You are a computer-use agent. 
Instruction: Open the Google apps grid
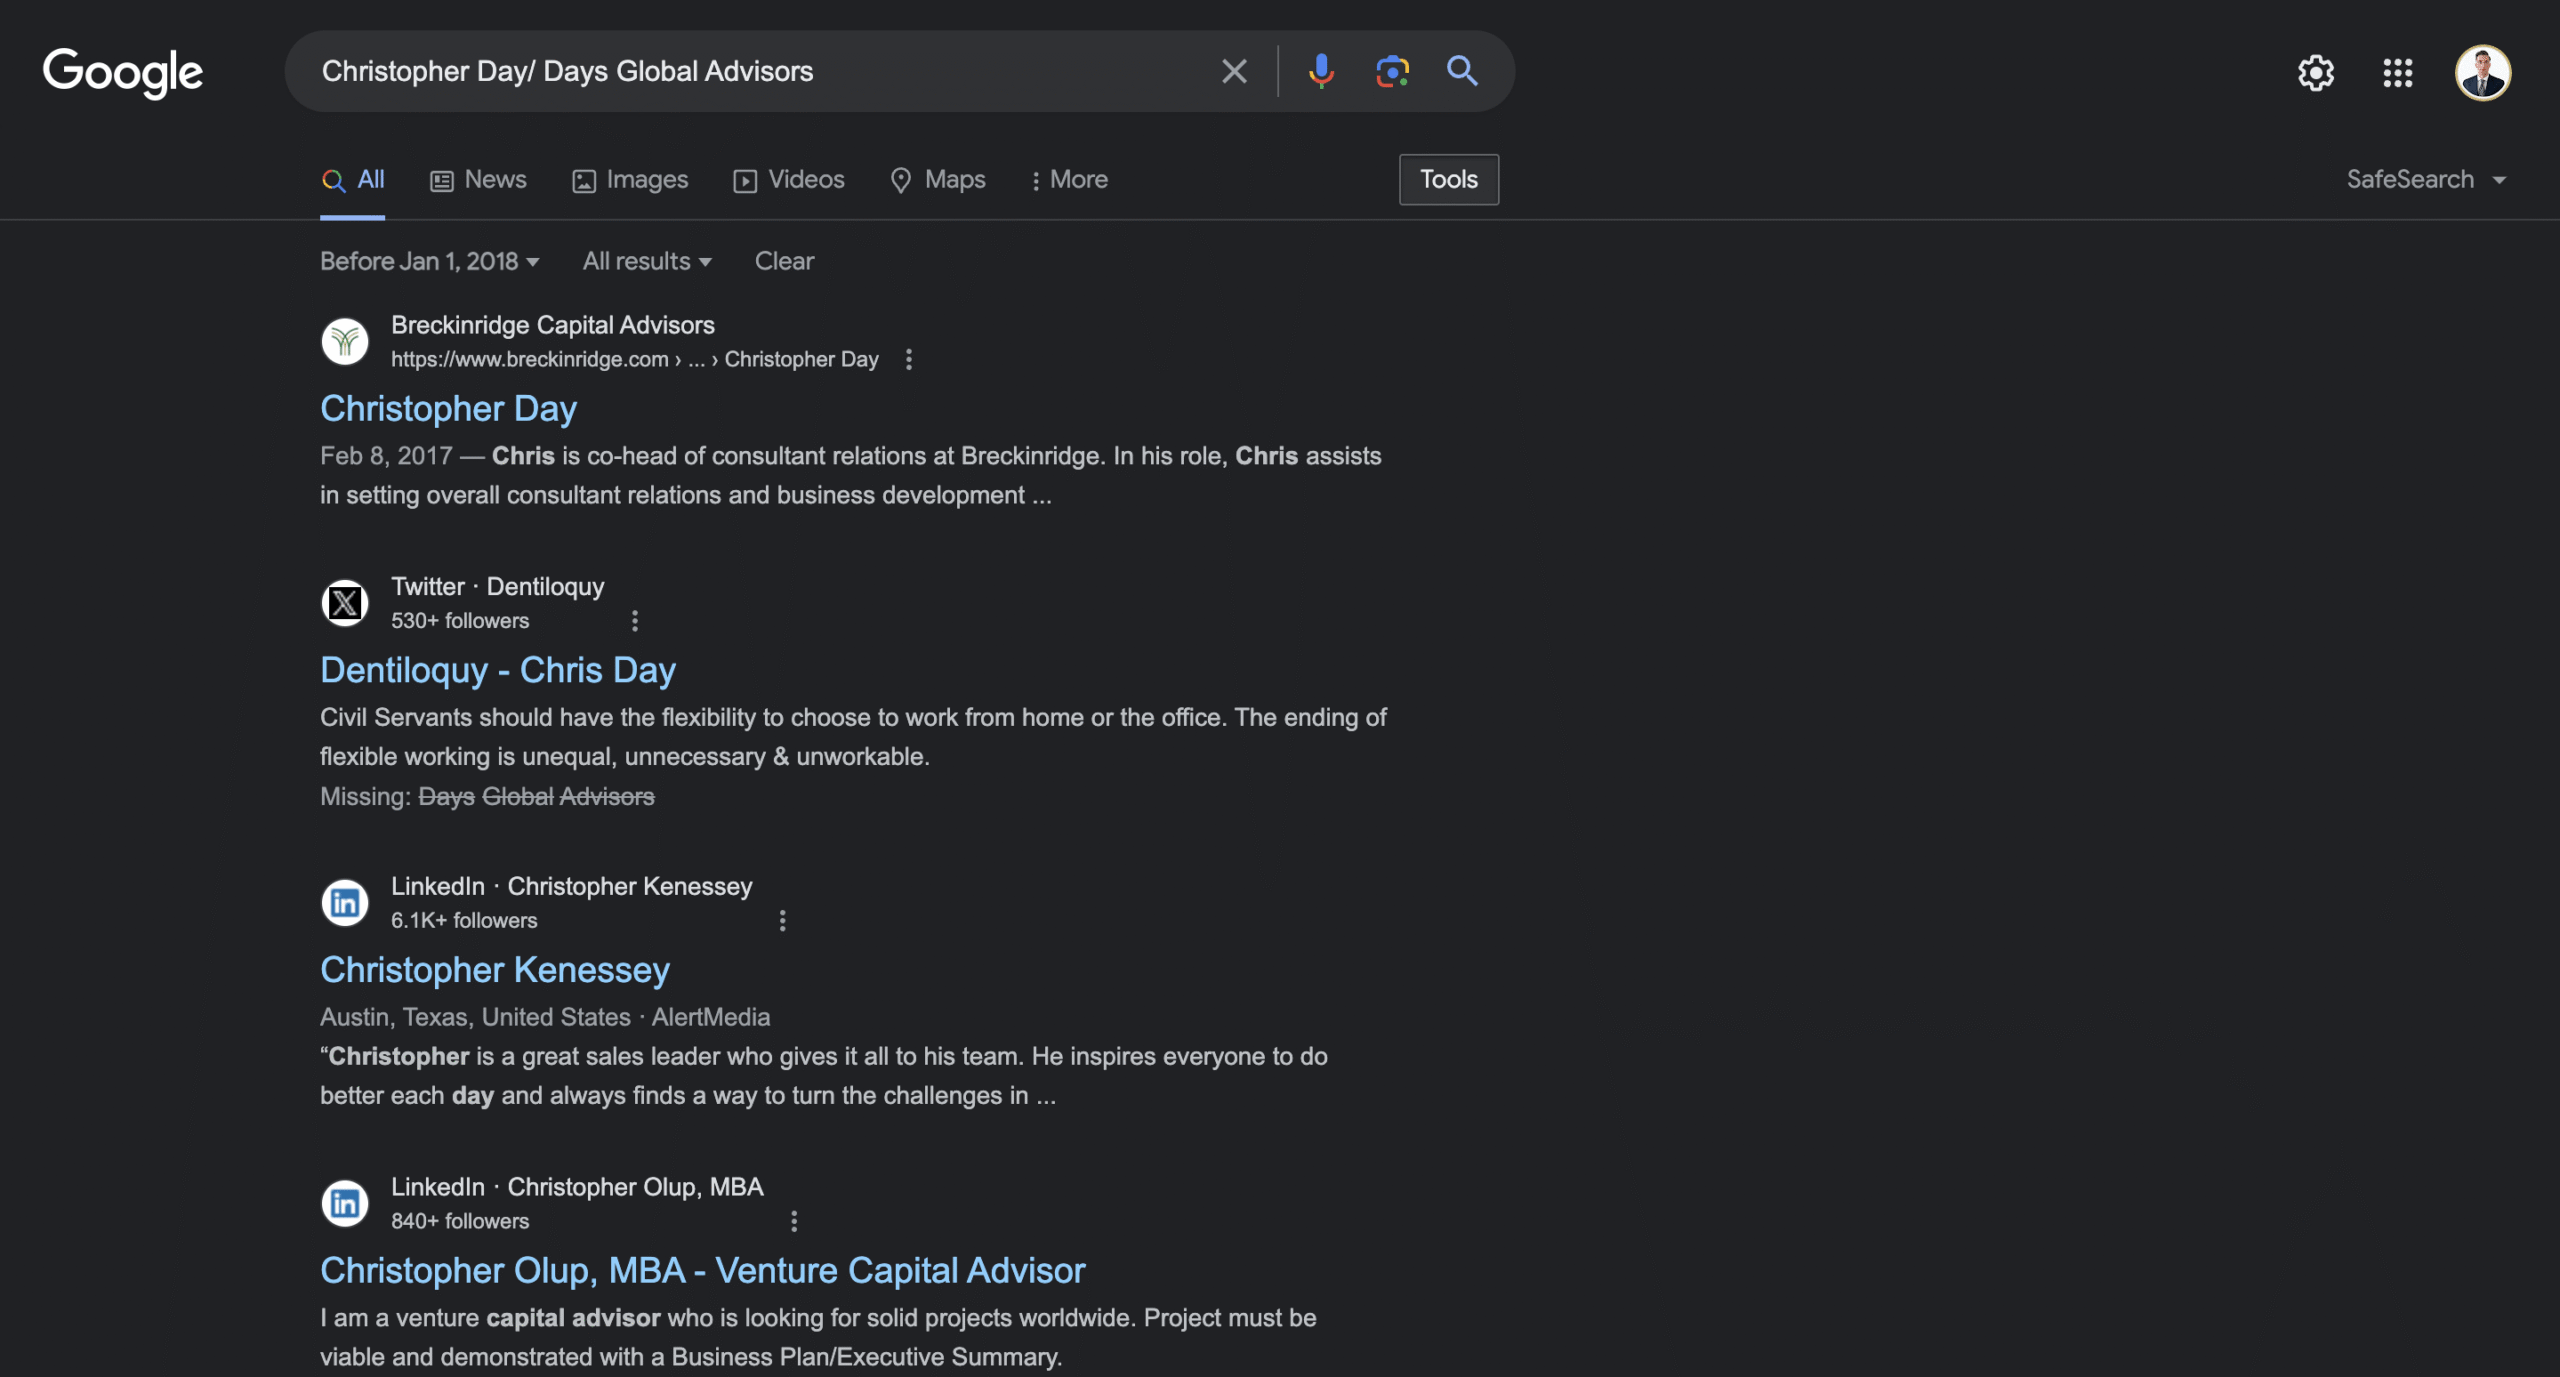tap(2398, 72)
